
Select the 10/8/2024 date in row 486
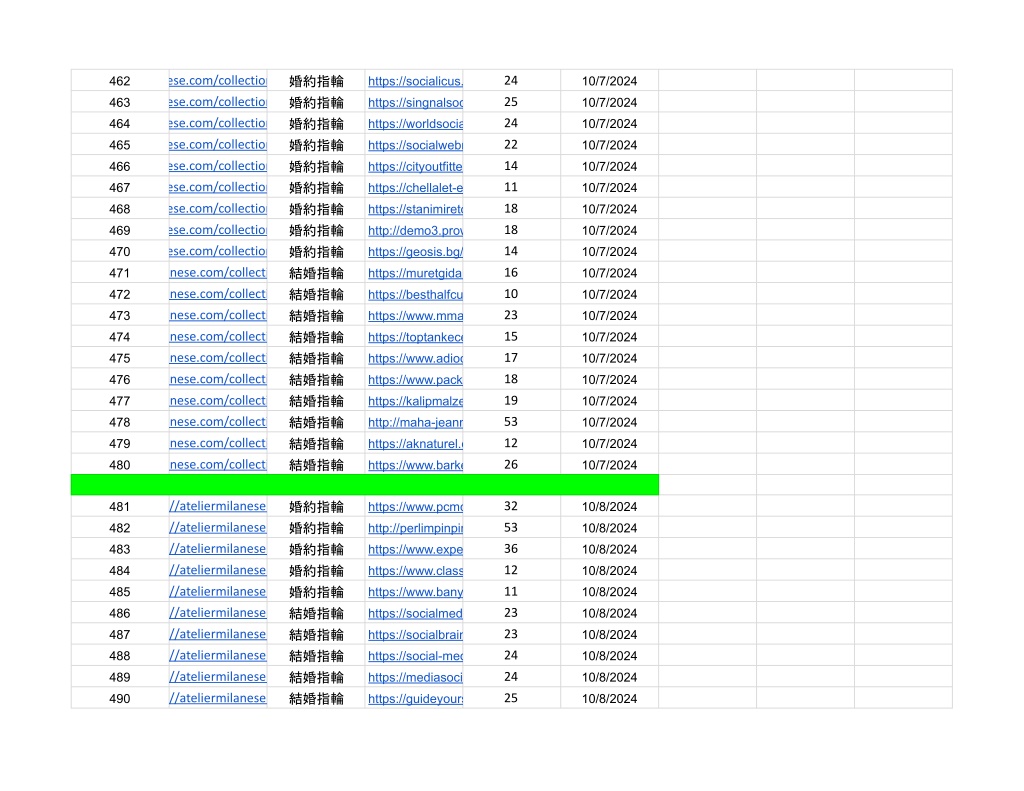[609, 613]
